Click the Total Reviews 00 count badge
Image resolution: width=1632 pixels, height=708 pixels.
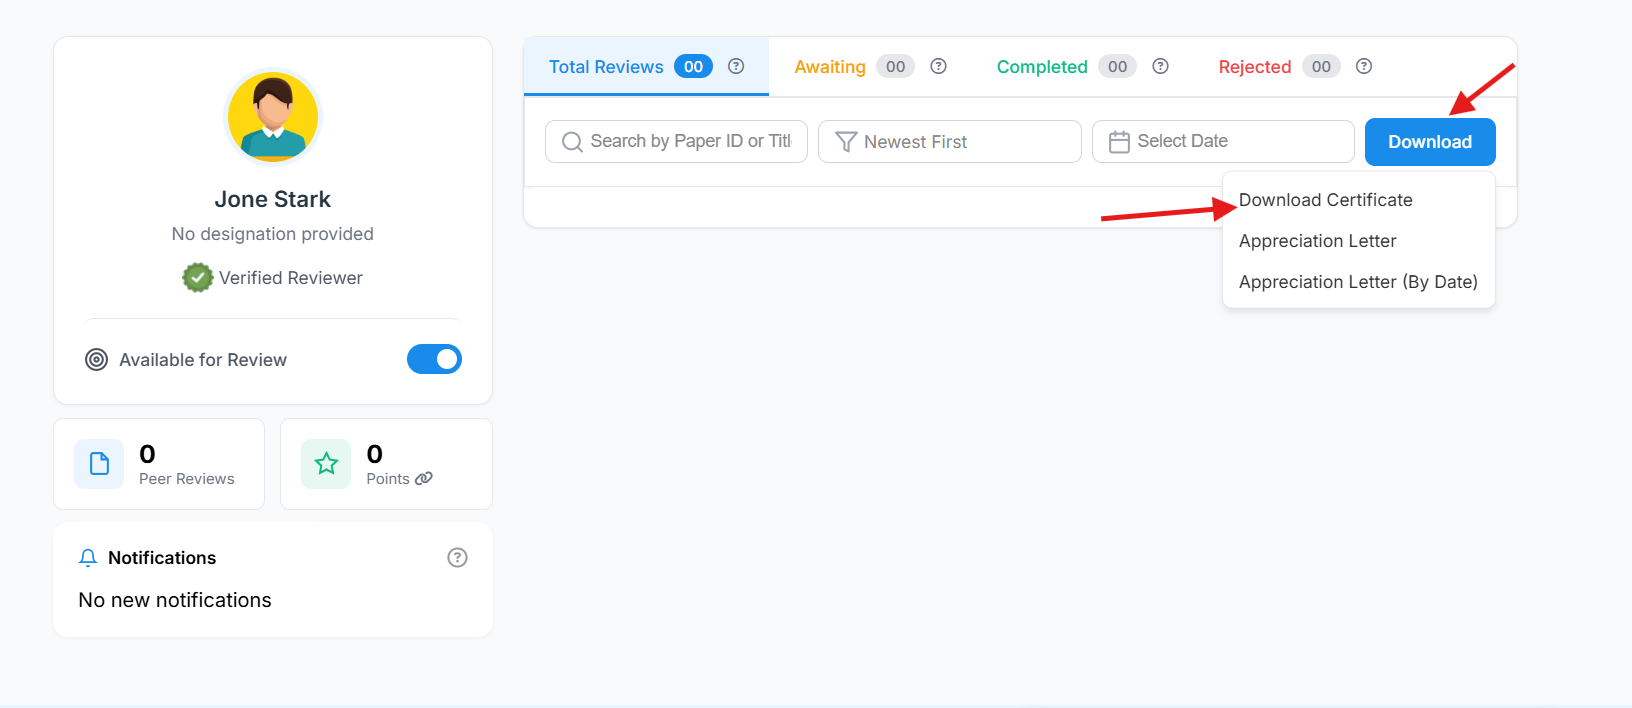point(693,67)
